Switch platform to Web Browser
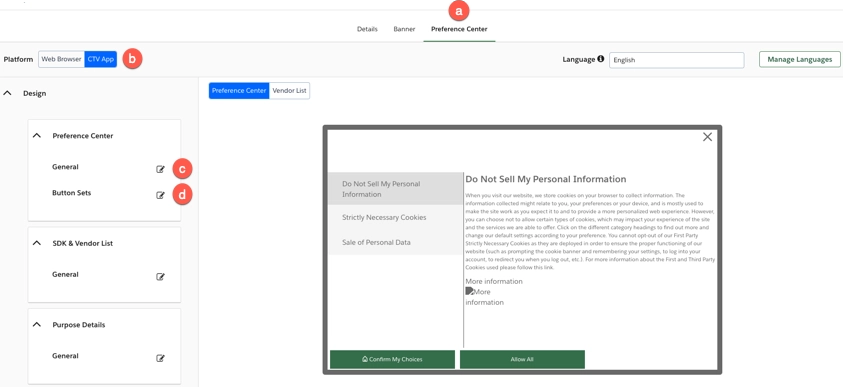 tap(61, 59)
